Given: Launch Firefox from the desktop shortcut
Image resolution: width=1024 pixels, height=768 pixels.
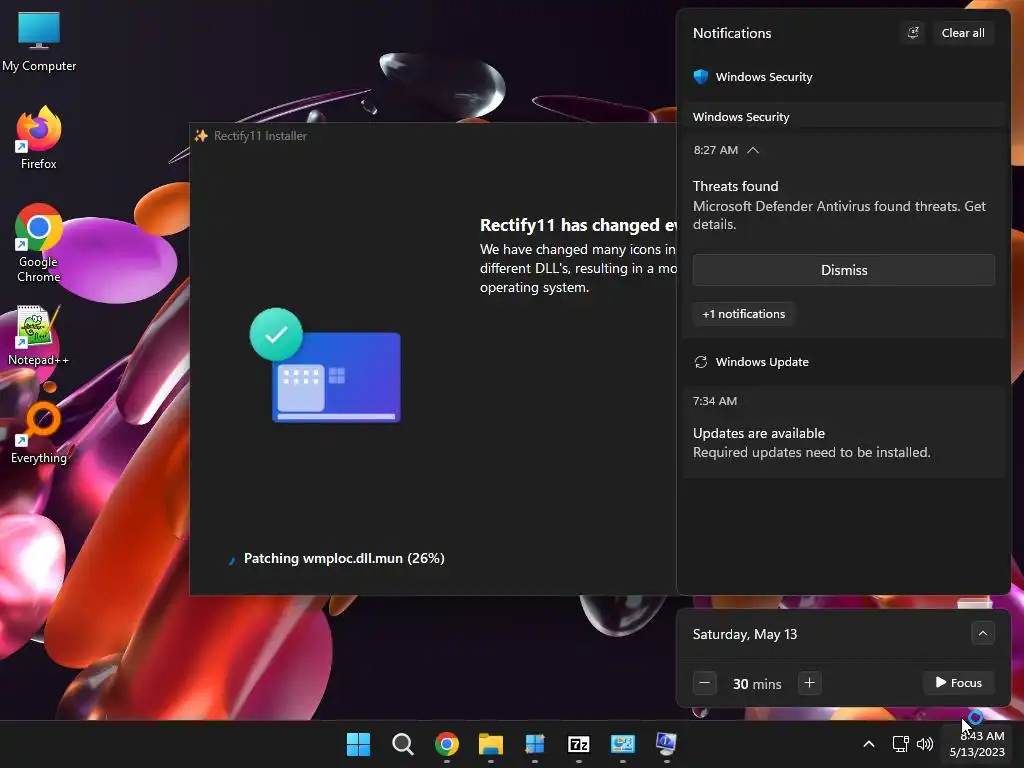Looking at the screenshot, I should tap(39, 138).
